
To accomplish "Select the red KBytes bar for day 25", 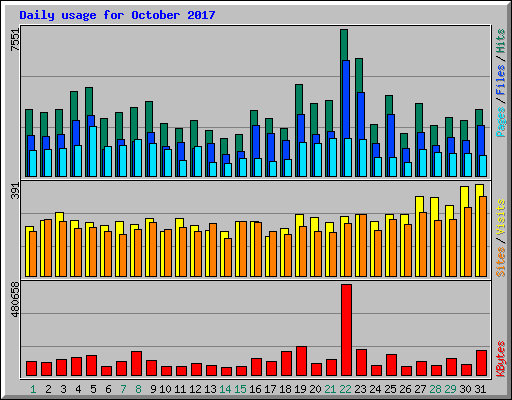I will coord(391,365).
